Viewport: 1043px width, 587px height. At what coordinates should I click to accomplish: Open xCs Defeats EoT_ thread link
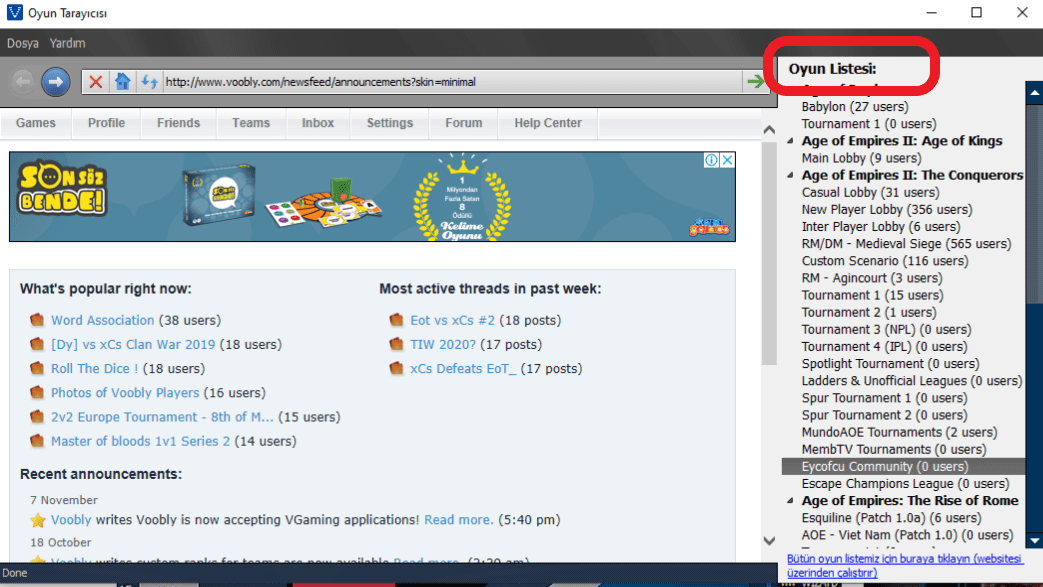463,369
